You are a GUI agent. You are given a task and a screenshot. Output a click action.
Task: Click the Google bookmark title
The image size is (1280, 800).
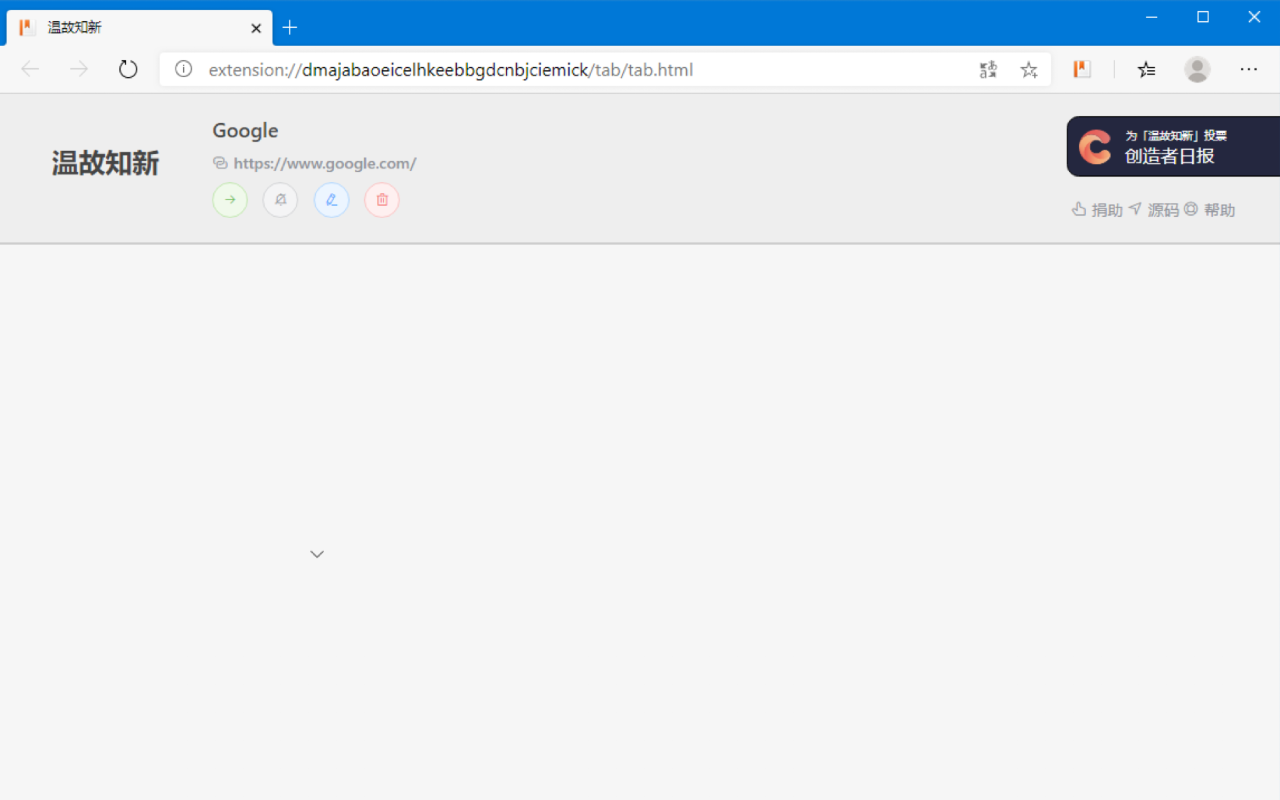click(245, 130)
